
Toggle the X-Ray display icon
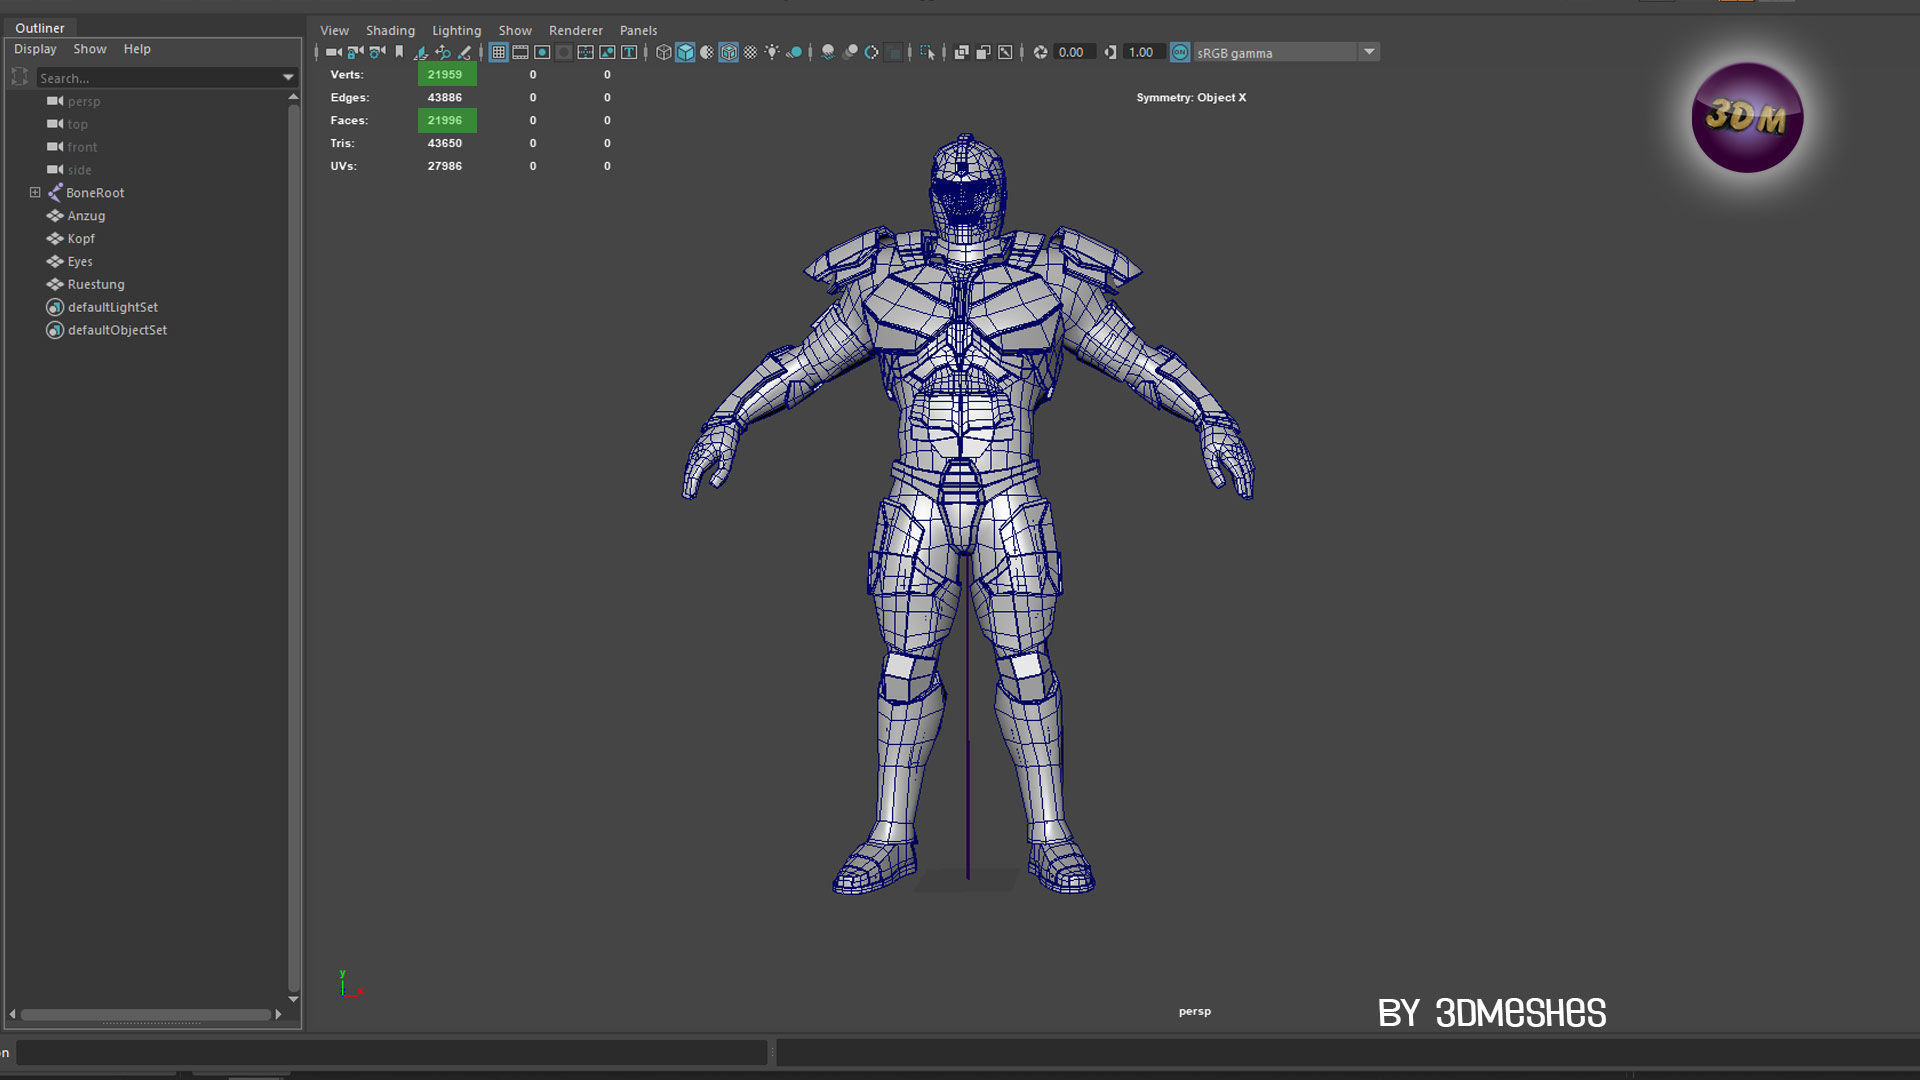click(961, 52)
